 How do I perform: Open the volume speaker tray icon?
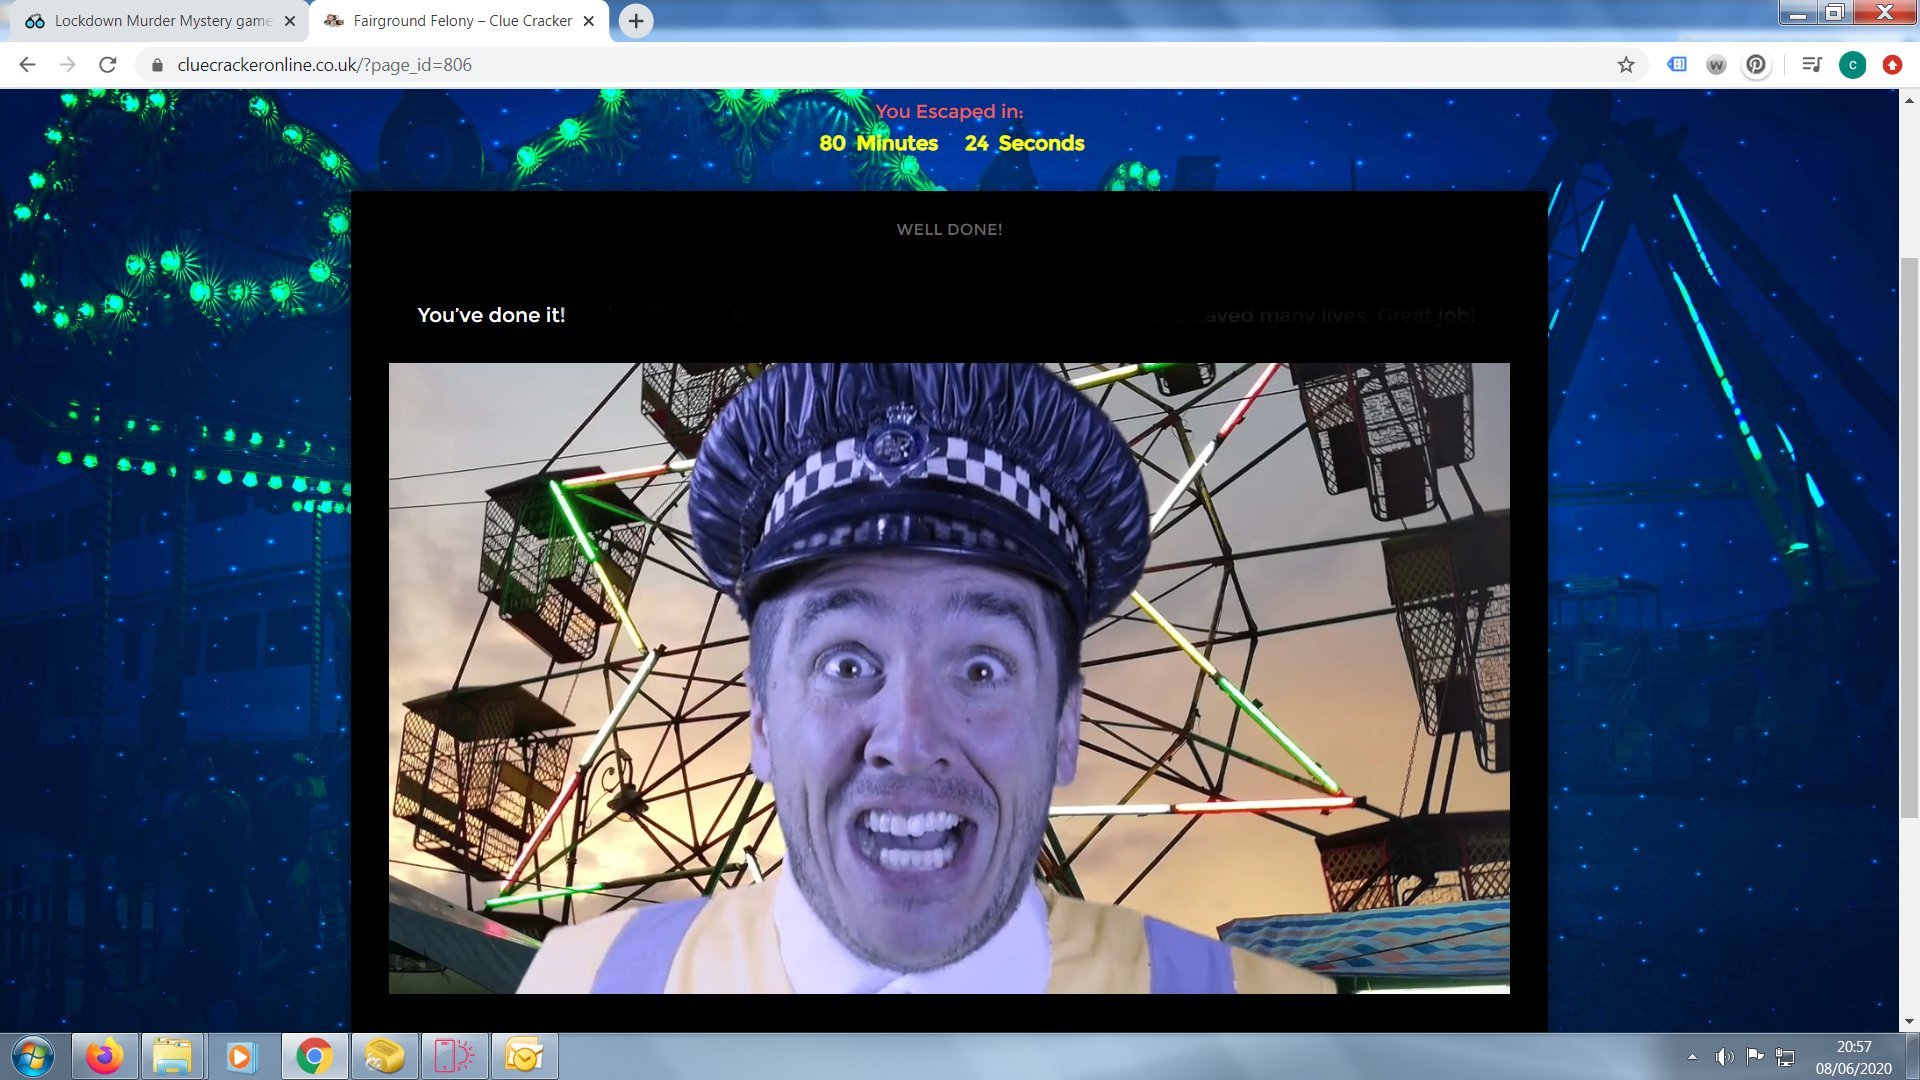coord(1724,1056)
